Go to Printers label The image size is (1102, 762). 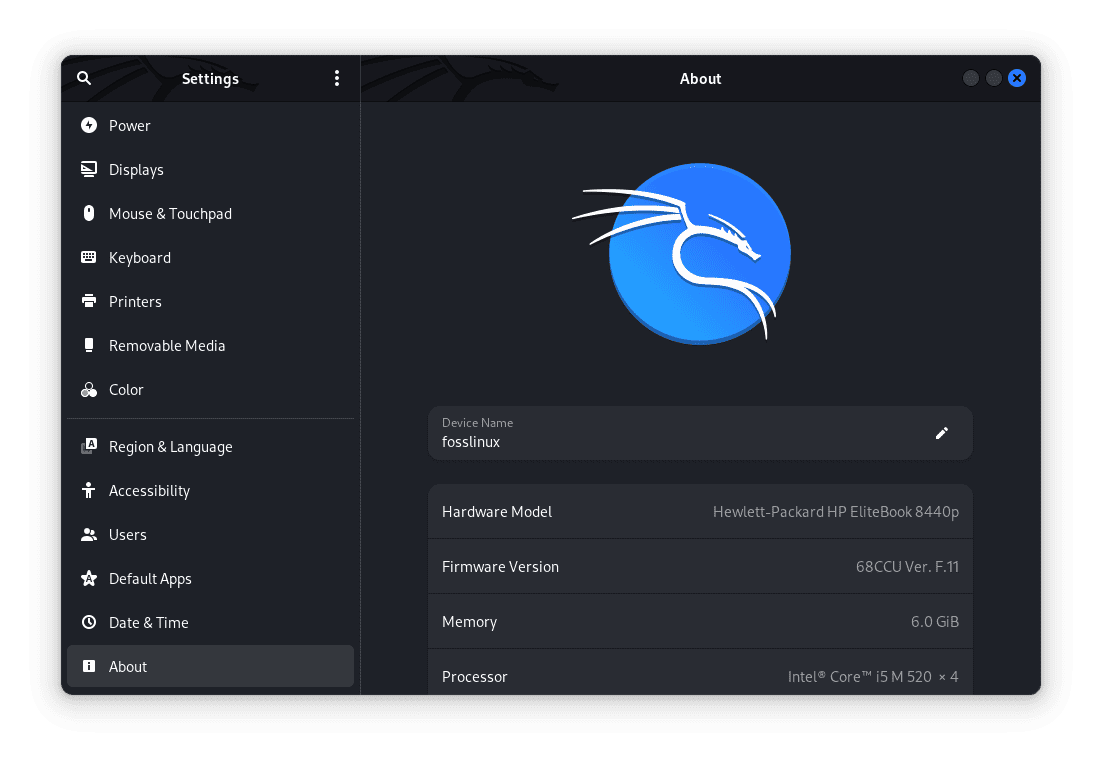pyautogui.click(x=135, y=302)
